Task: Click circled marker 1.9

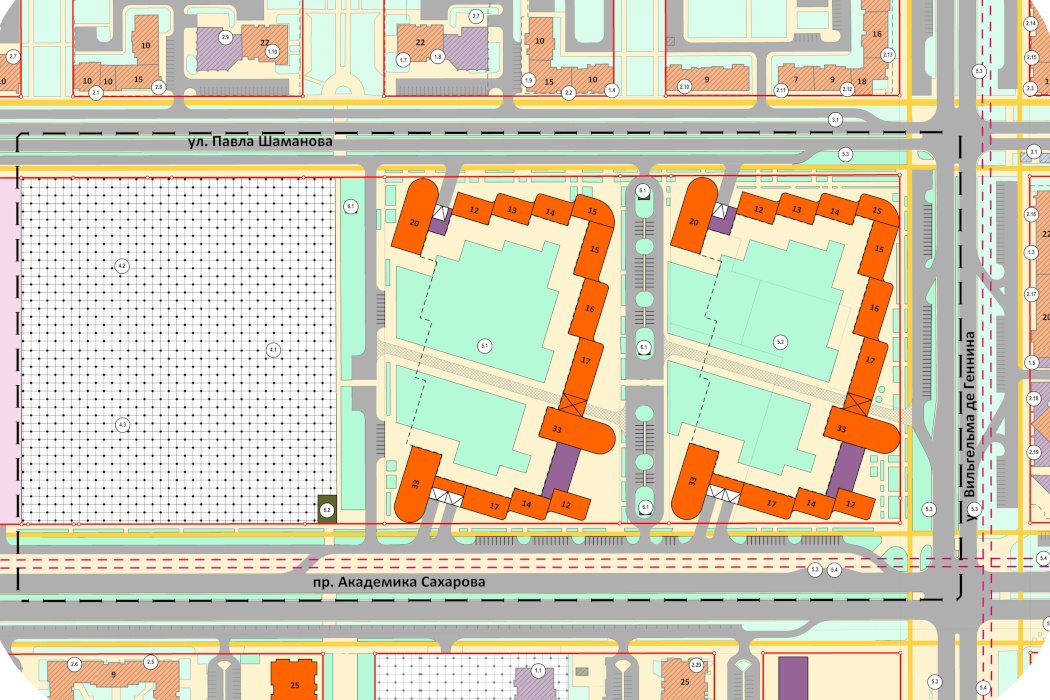Action: (x=528, y=80)
